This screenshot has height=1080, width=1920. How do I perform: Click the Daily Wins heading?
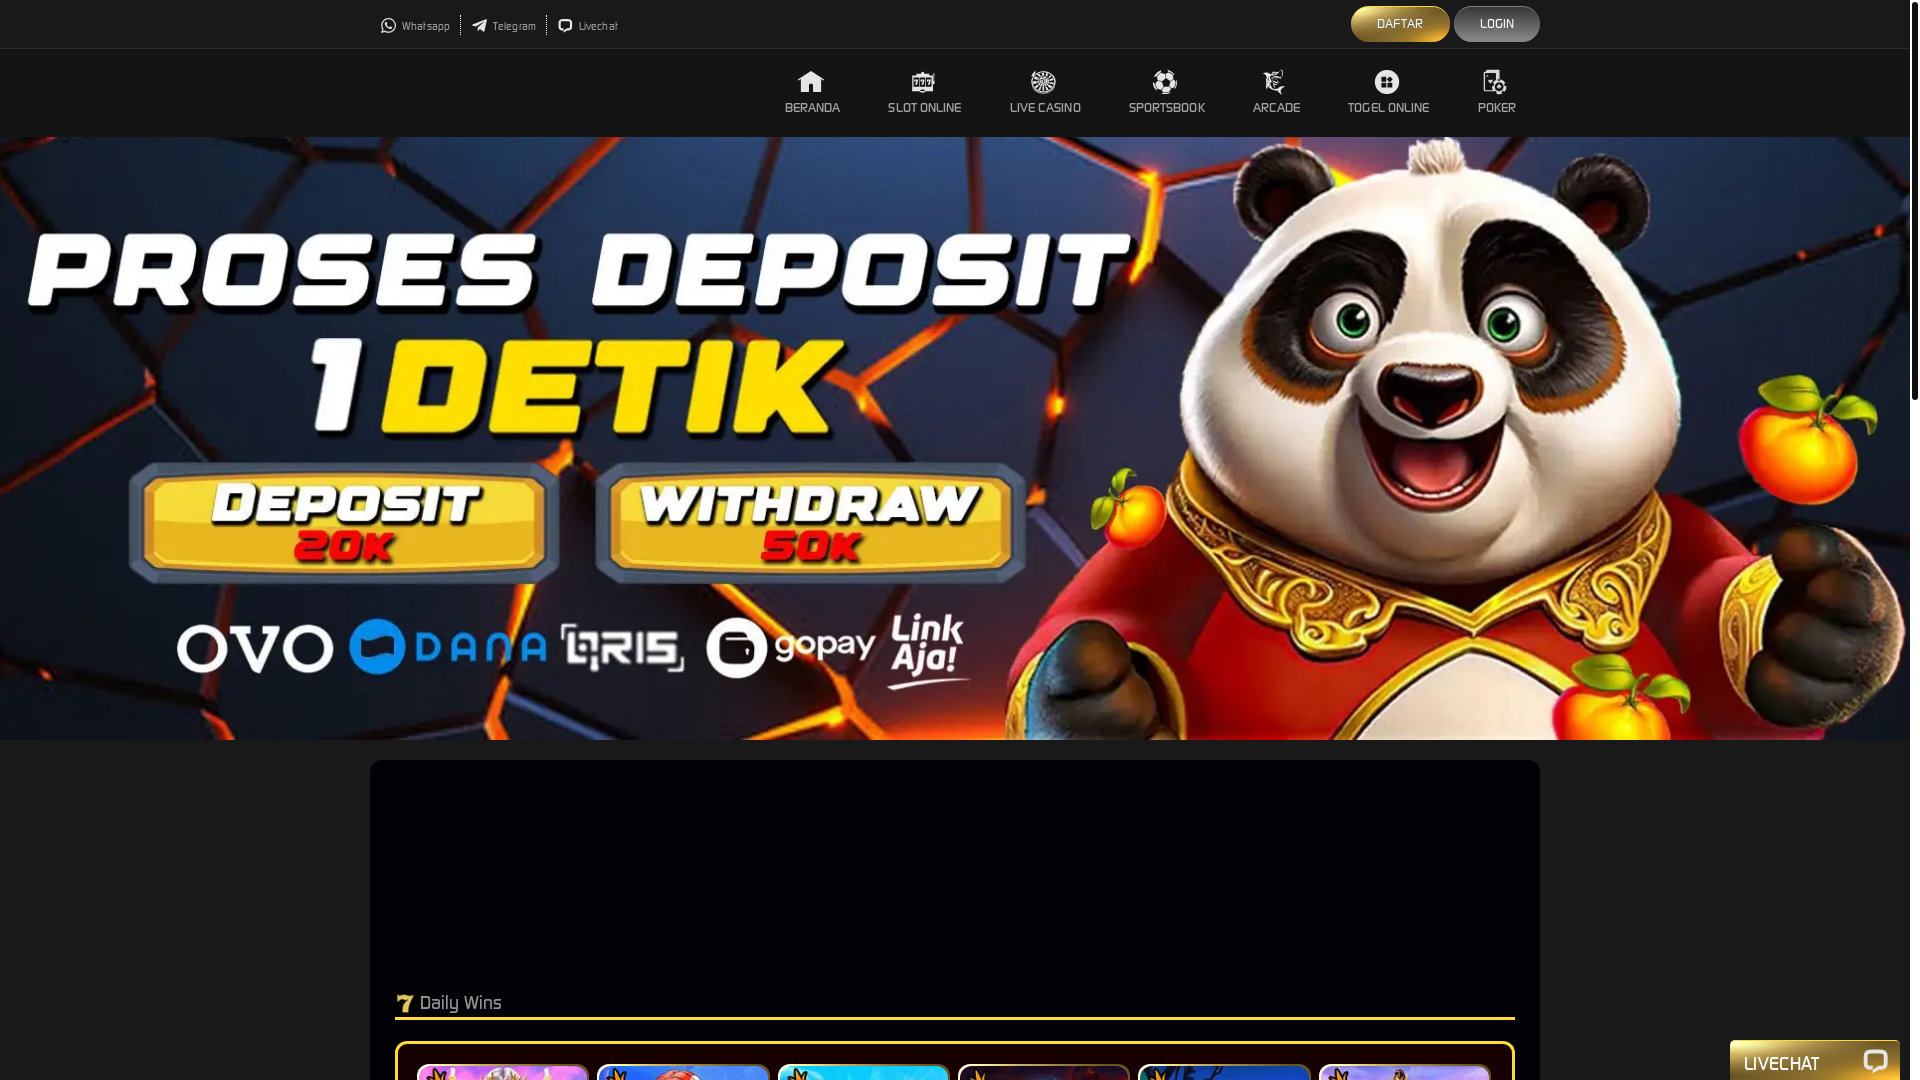(x=460, y=1003)
